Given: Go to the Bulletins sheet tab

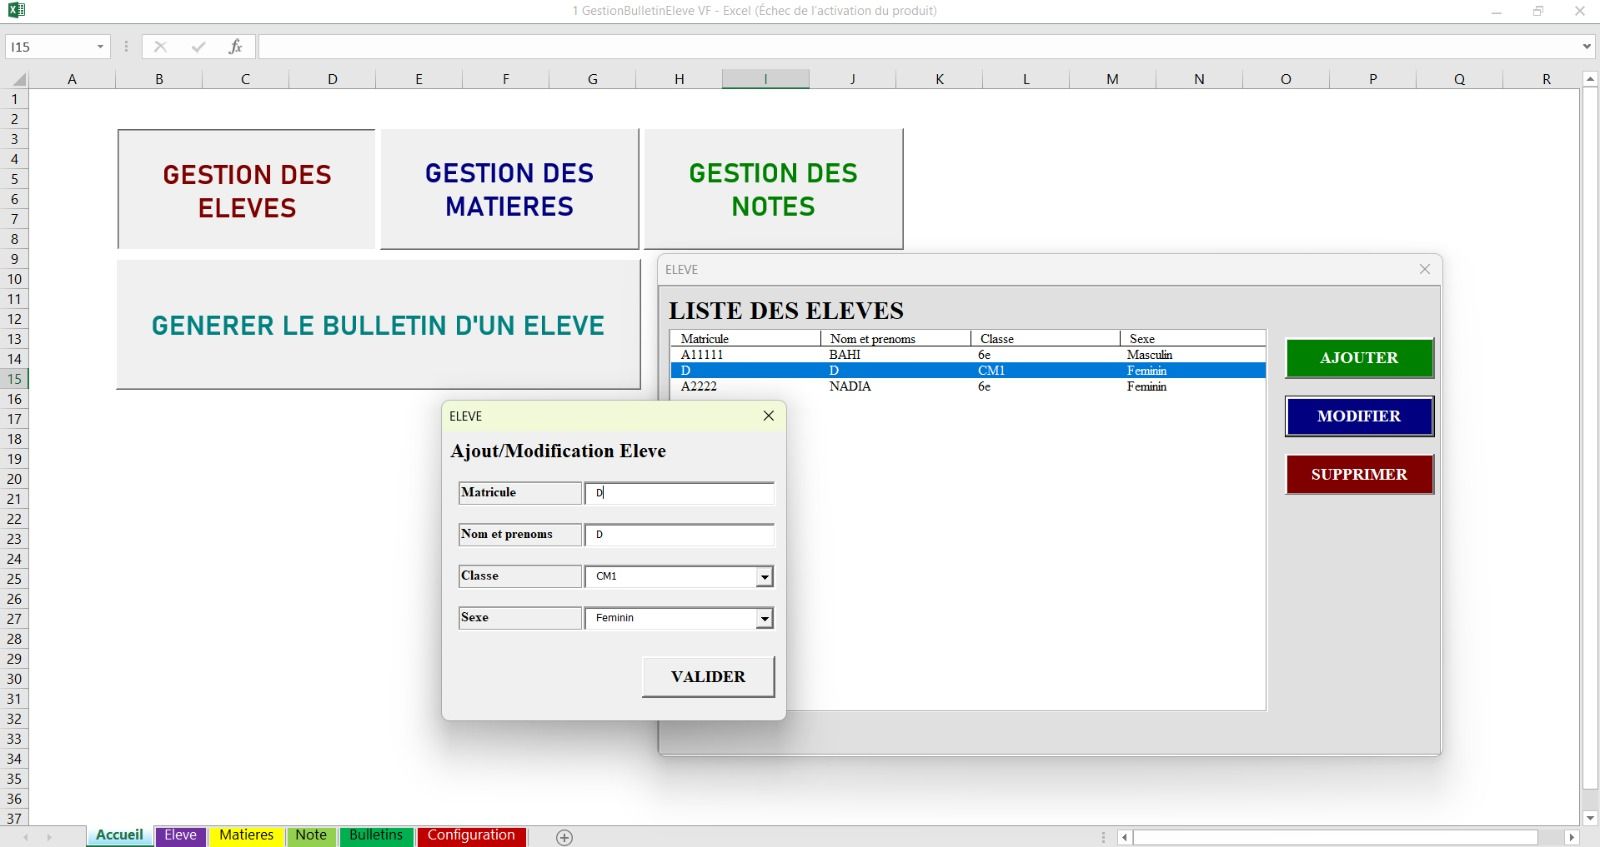Looking at the screenshot, I should pos(376,835).
